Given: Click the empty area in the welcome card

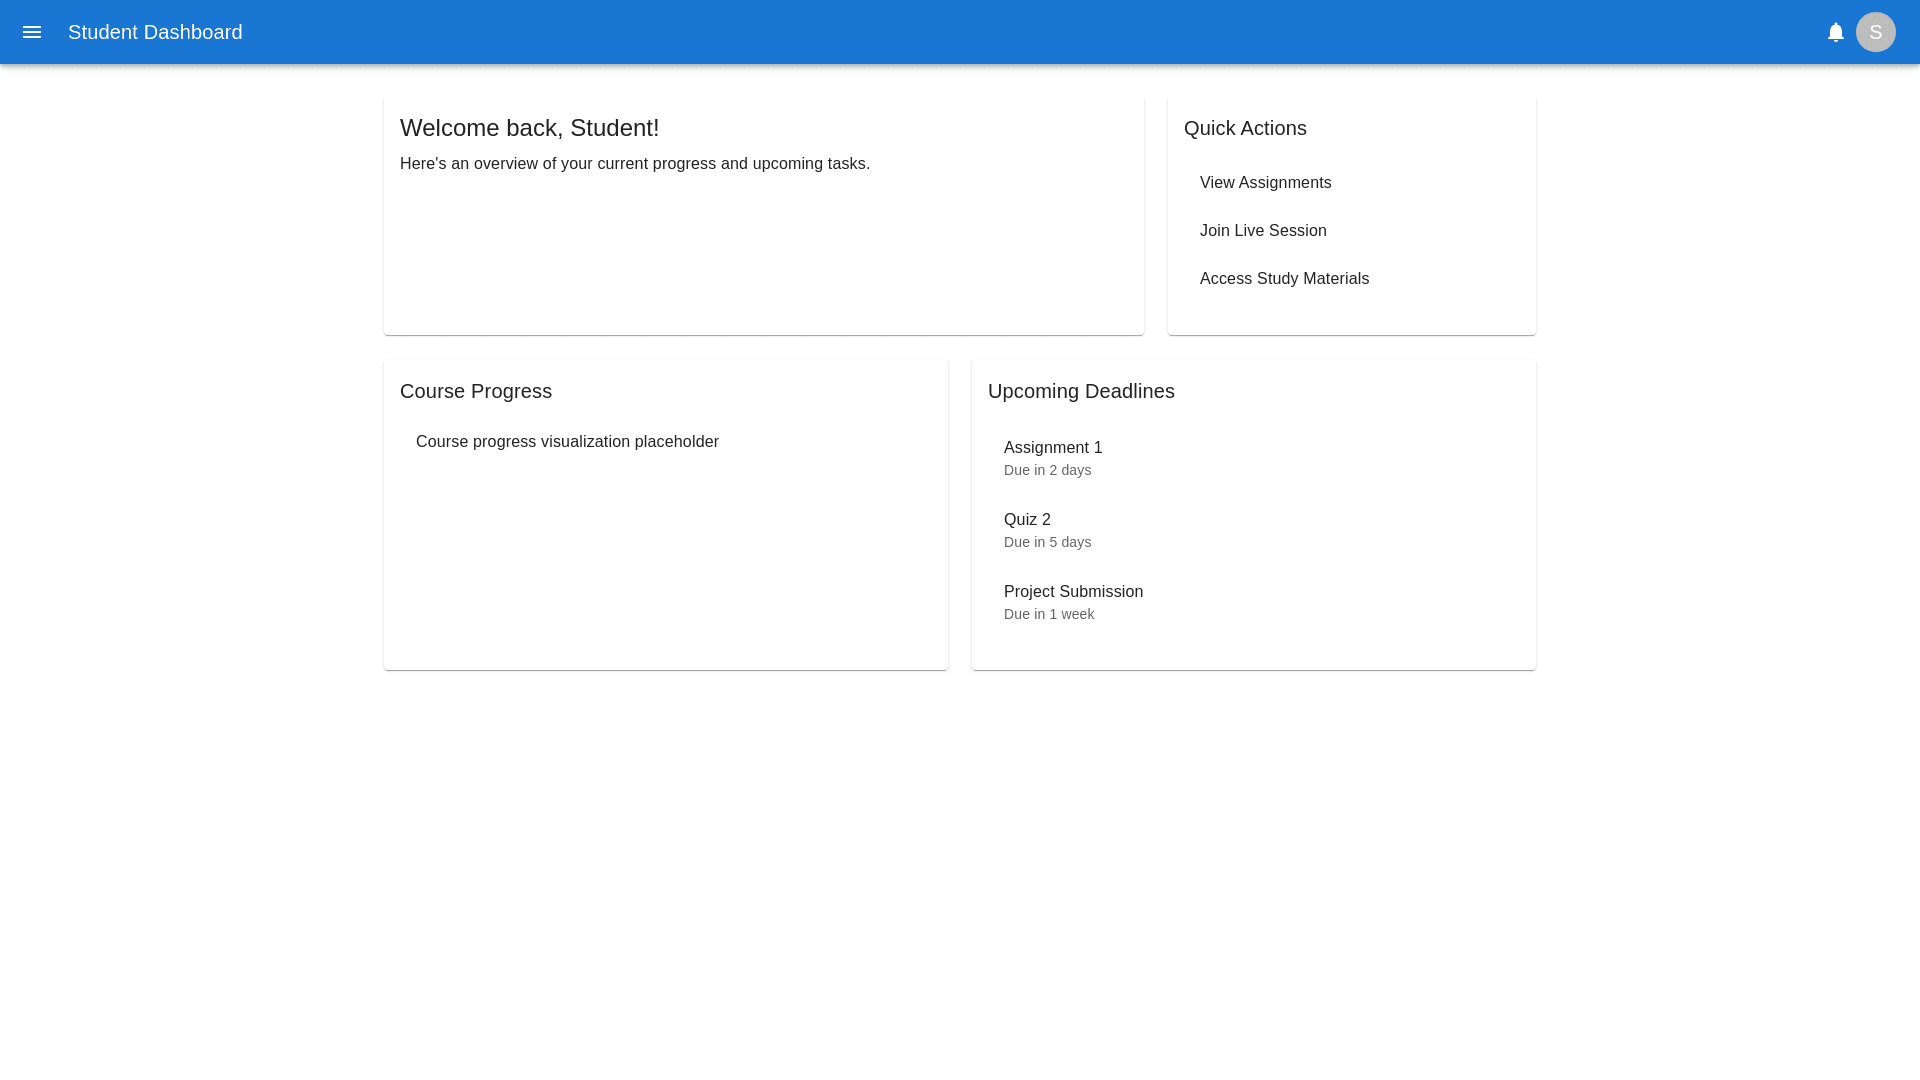Looking at the screenshot, I should point(764,260).
